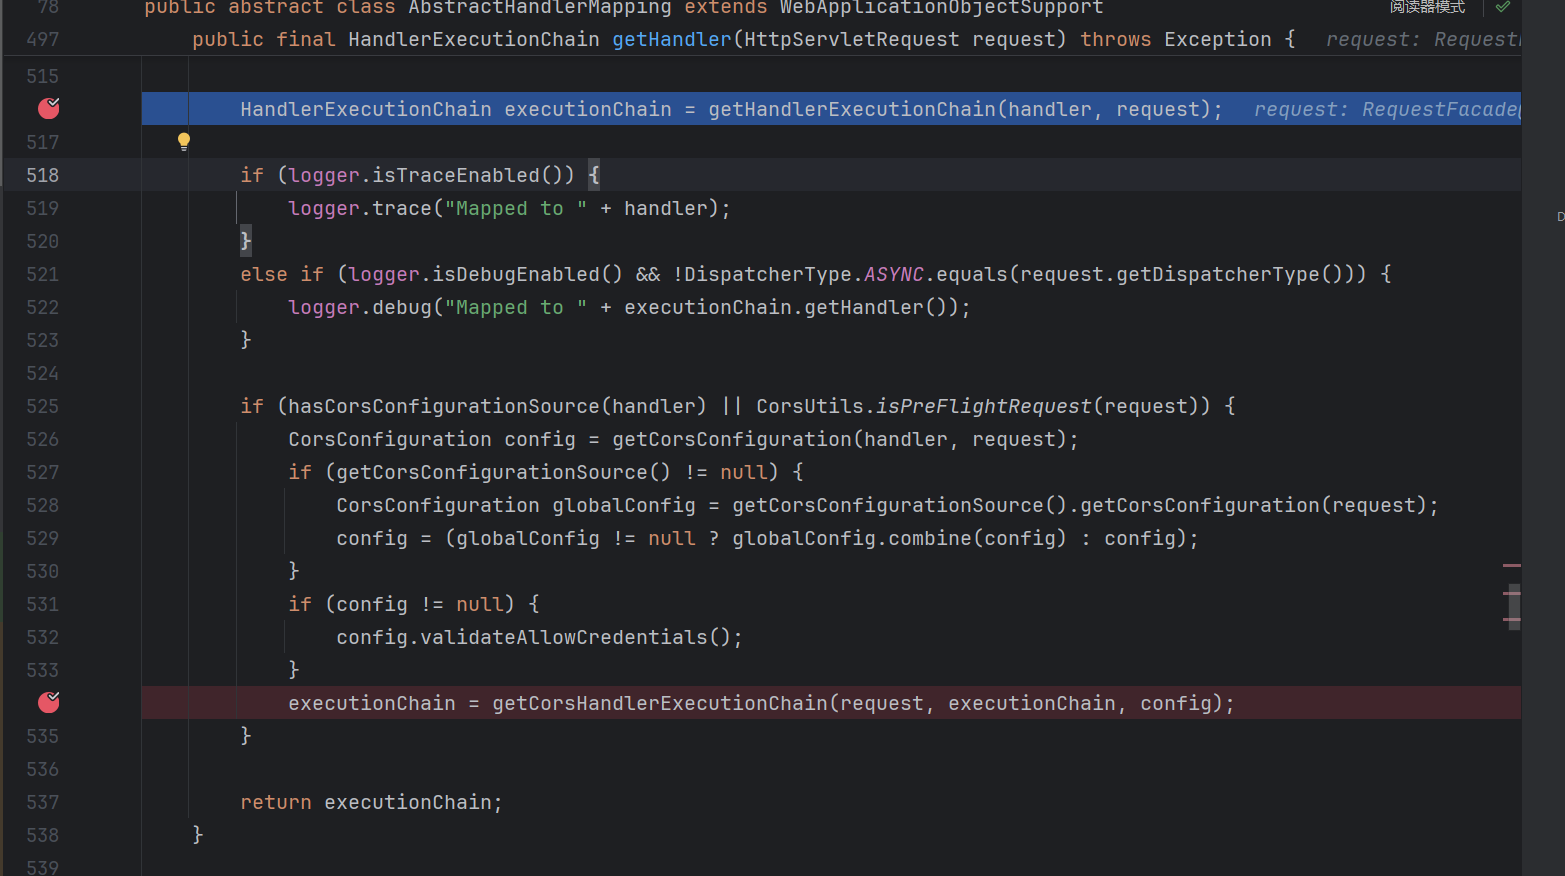Click the yellow light bulb quick-fix icon
The height and width of the screenshot is (876, 1565).
pos(183,141)
